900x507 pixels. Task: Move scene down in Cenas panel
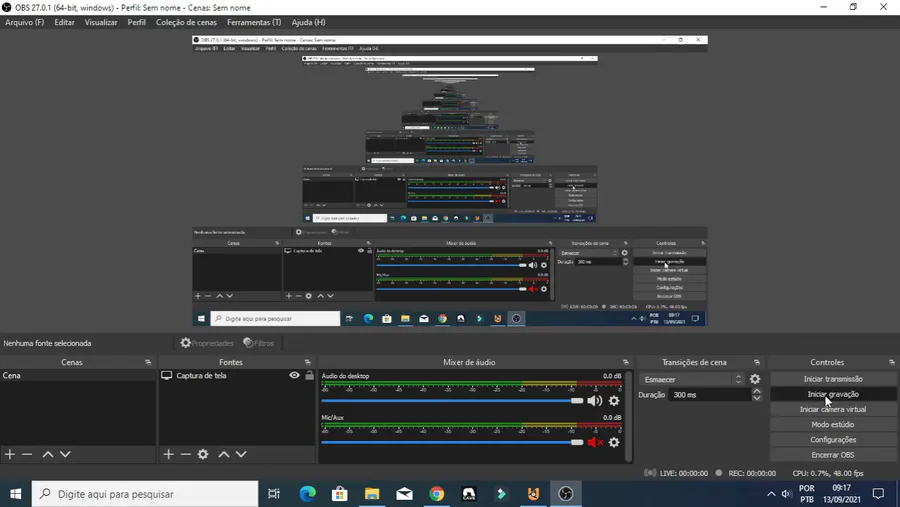tap(65, 454)
